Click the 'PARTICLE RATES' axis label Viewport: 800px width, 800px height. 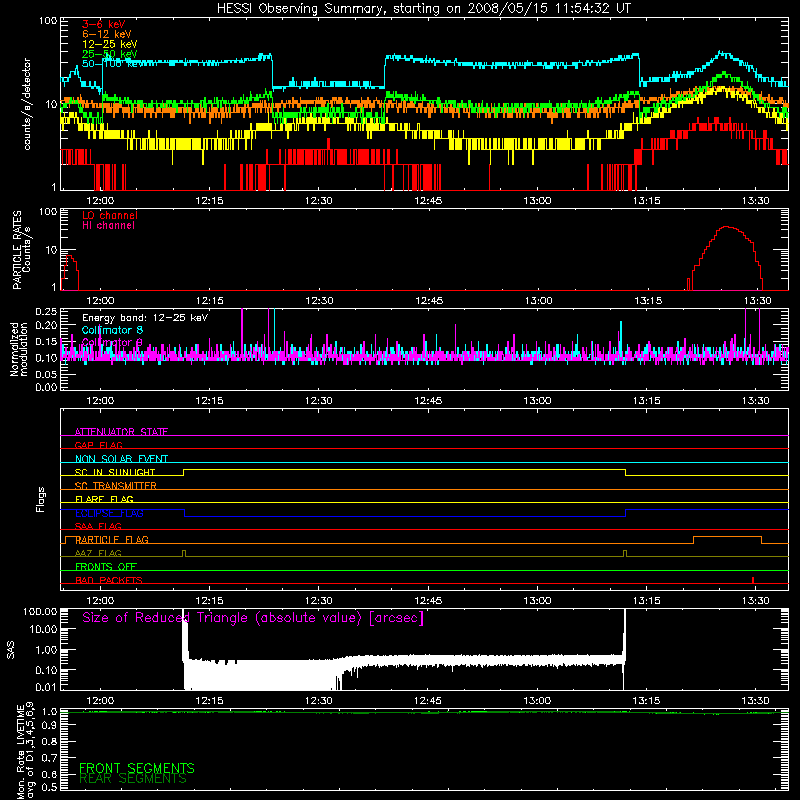pyautogui.click(x=17, y=250)
